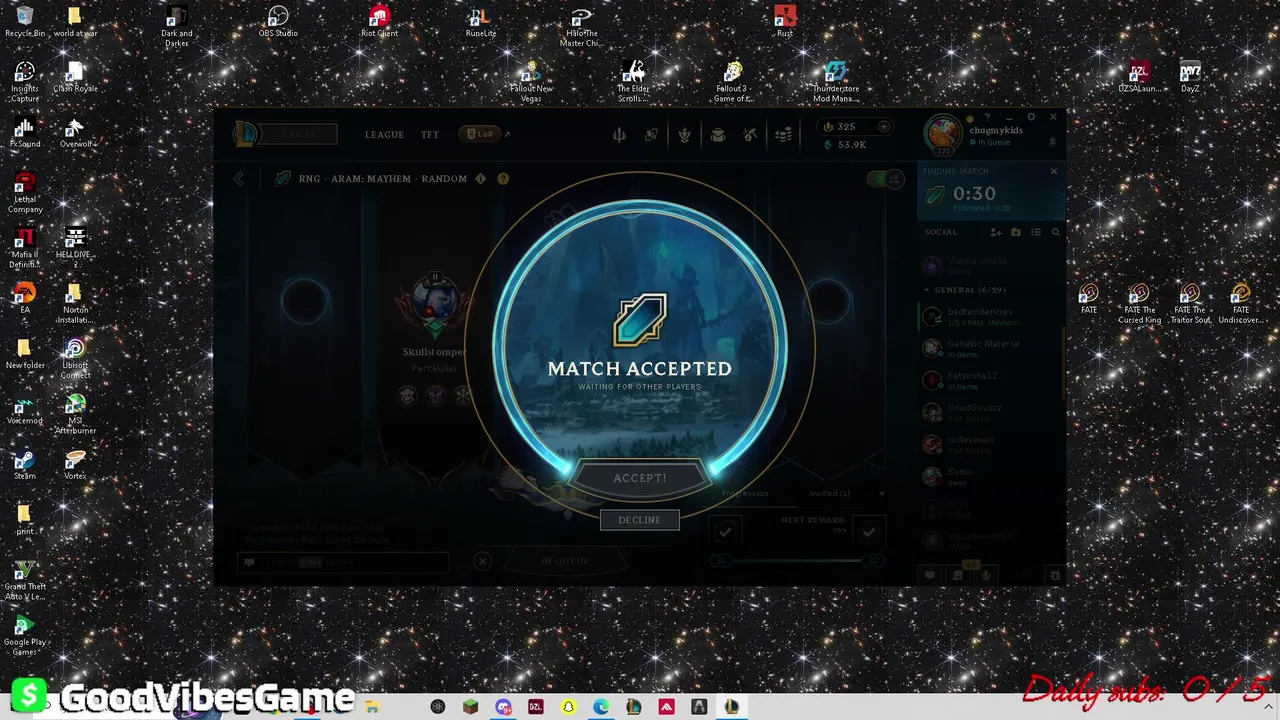Click the add friend icon in Social panel
The width and height of the screenshot is (1280, 720).
tap(995, 232)
